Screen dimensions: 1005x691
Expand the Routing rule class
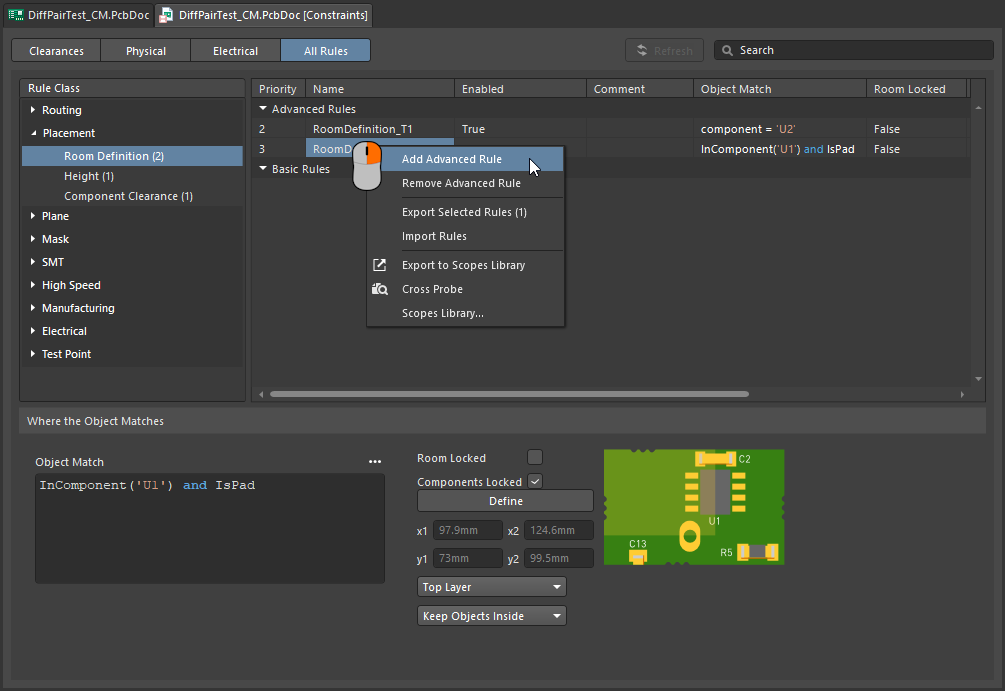[x=33, y=110]
